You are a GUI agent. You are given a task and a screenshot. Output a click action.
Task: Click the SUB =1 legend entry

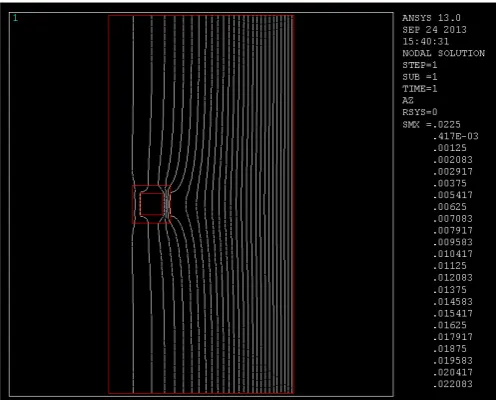[x=420, y=77]
